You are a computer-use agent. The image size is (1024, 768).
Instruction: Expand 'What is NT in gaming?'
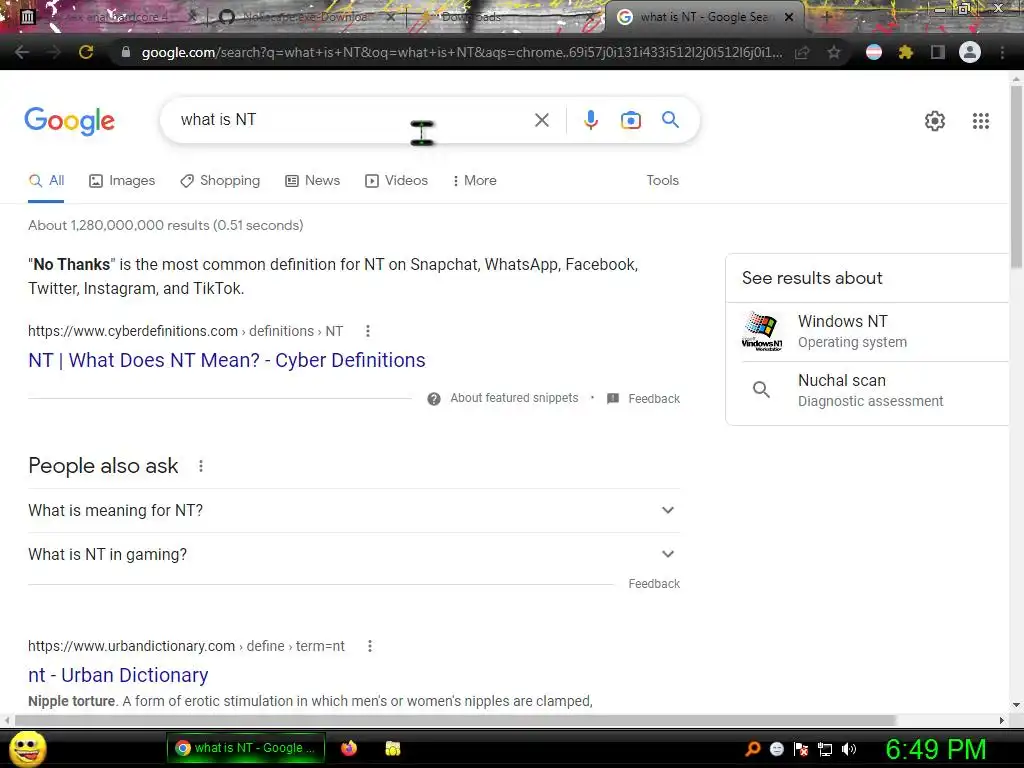(x=354, y=554)
